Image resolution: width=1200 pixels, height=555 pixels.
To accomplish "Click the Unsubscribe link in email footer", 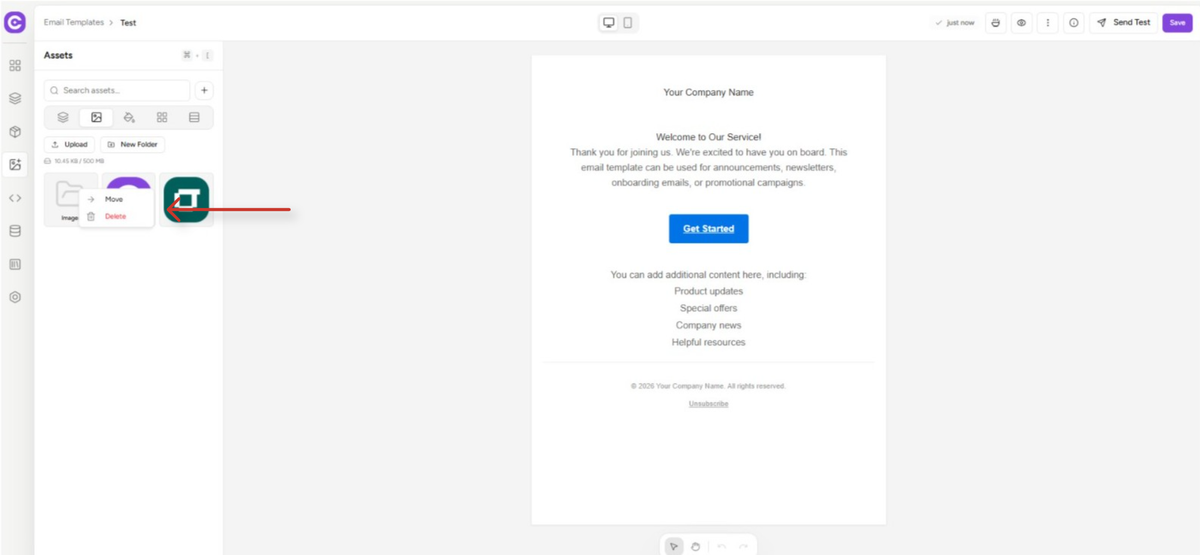I will pos(708,404).
